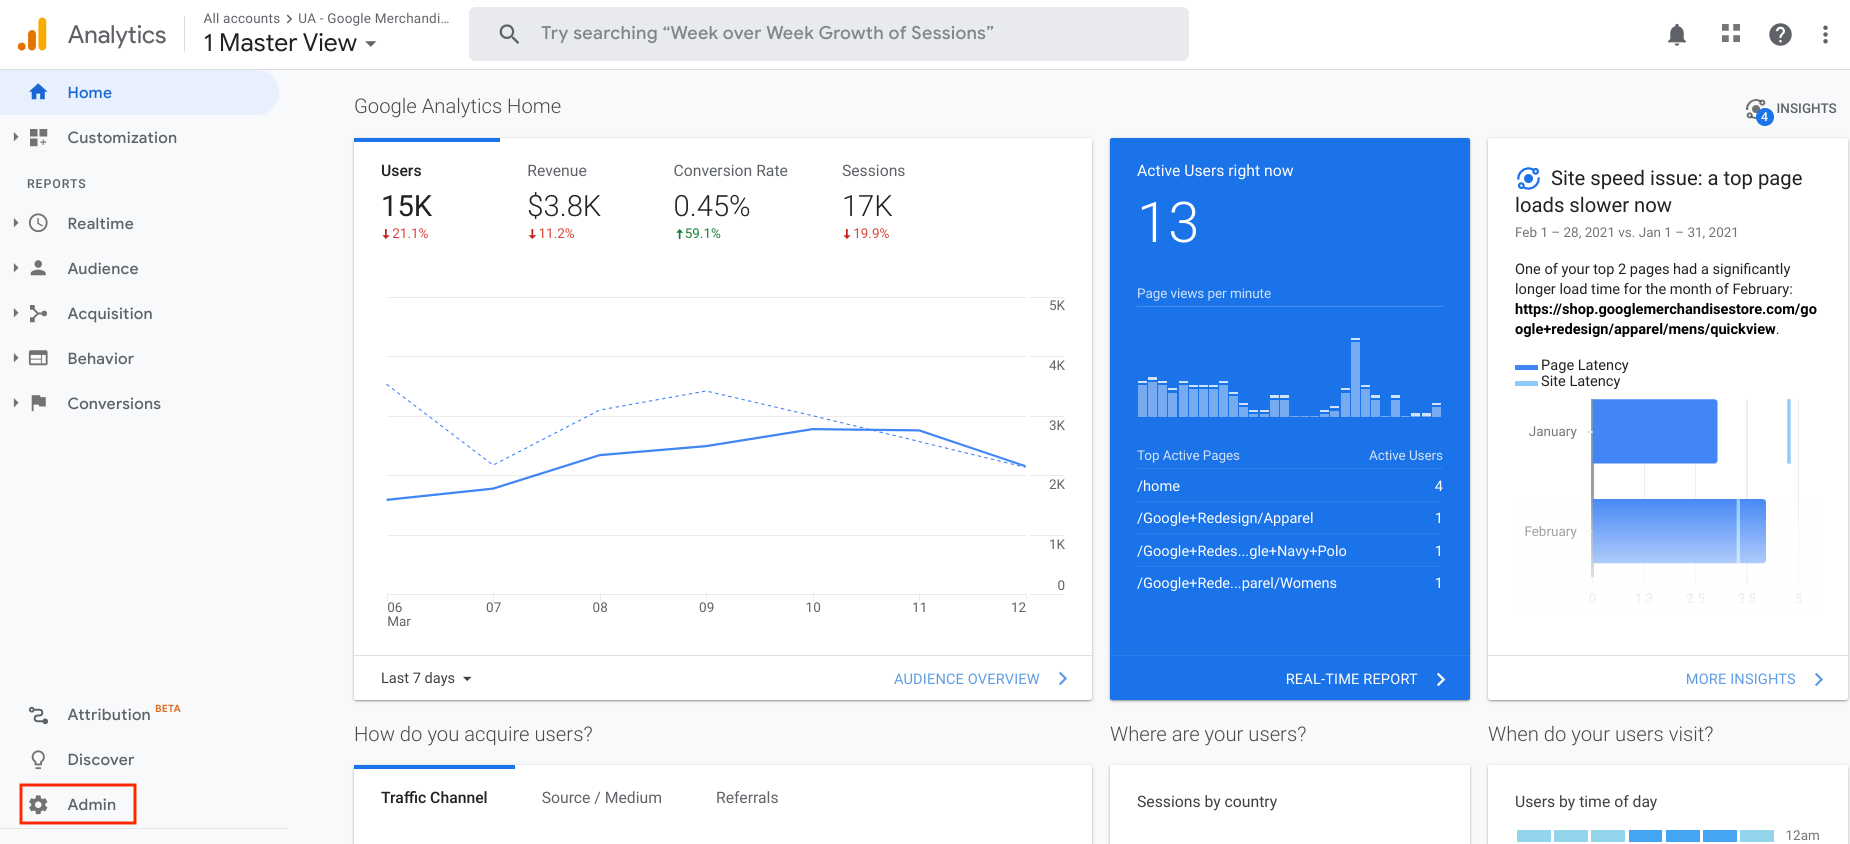Click the Audience person icon
1850x844 pixels.
(x=38, y=268)
